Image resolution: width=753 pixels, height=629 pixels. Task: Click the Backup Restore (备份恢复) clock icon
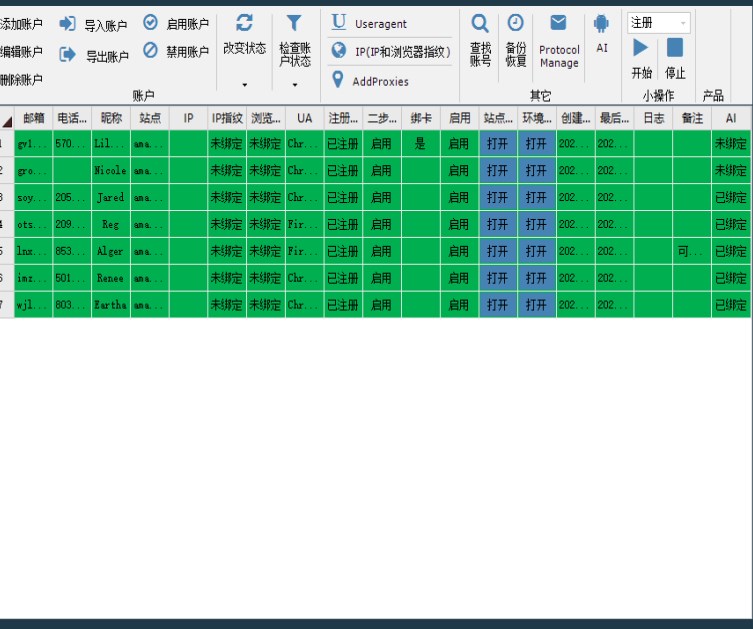point(516,23)
